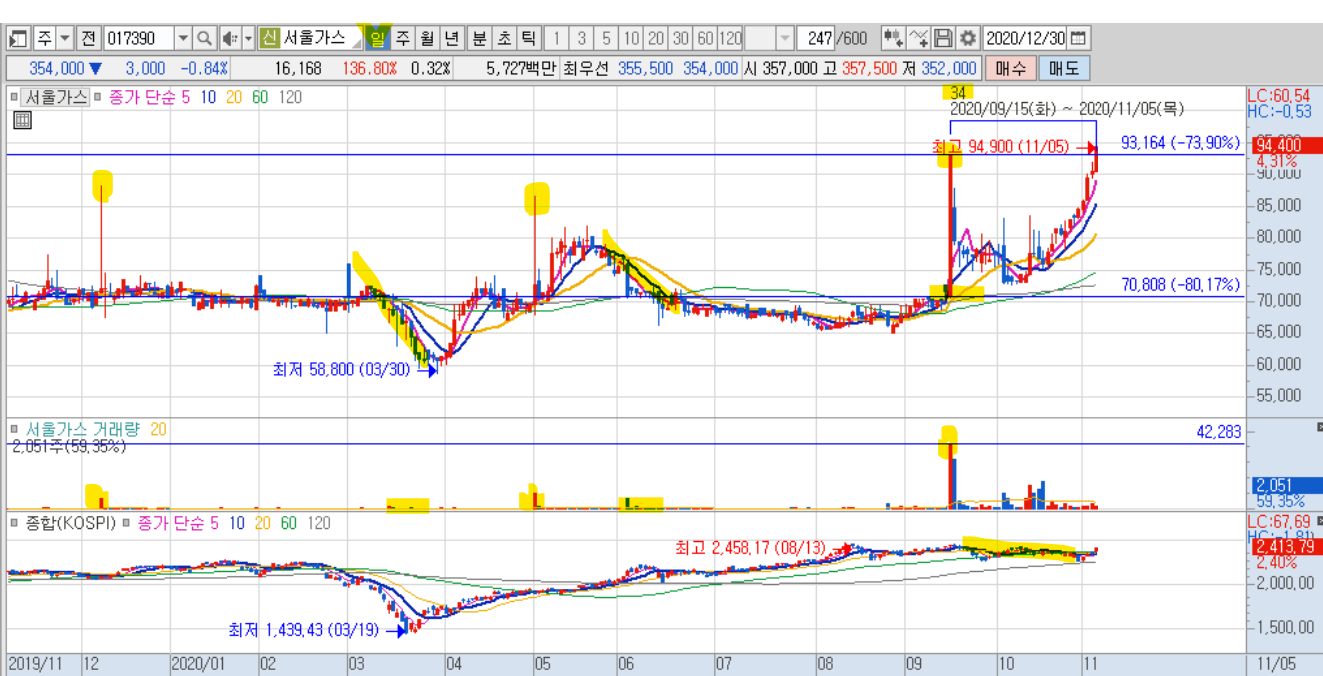
Task: Click the 매도 sell button
Action: 1064,68
